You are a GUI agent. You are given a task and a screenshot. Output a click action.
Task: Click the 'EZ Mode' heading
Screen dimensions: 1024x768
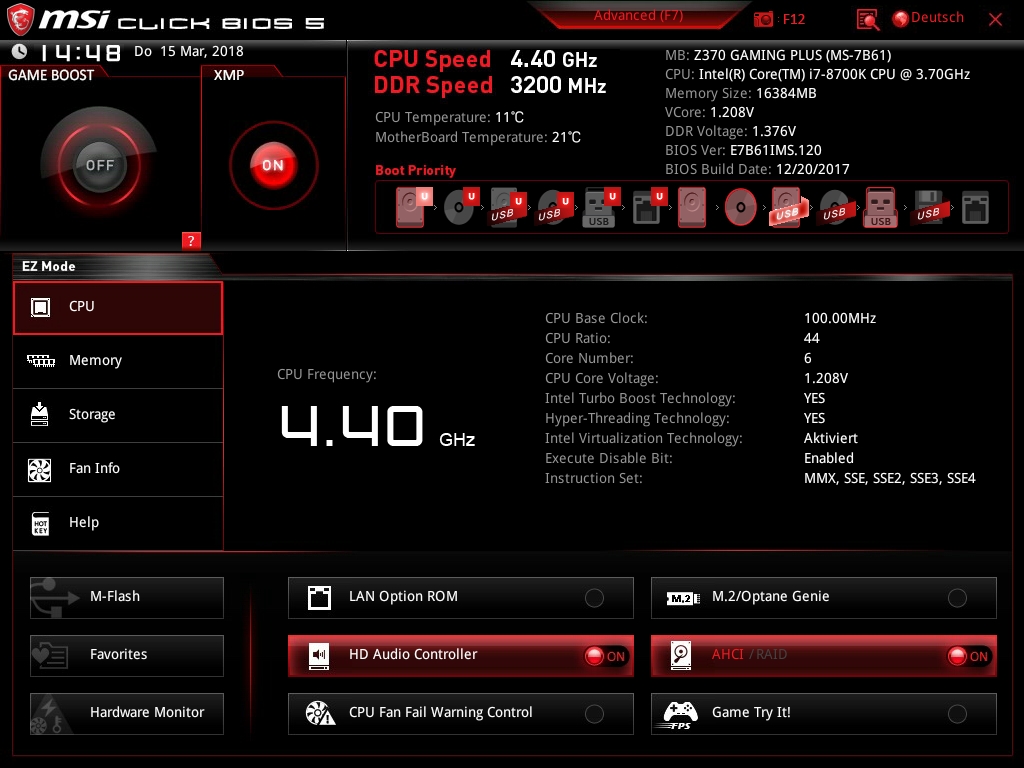pyautogui.click(x=49, y=266)
